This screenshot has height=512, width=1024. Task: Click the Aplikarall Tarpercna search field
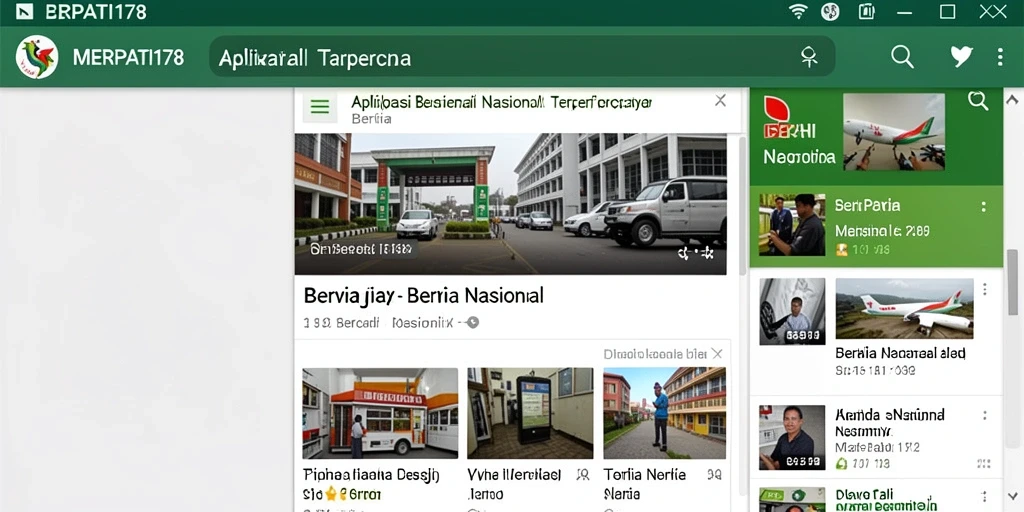click(521, 57)
